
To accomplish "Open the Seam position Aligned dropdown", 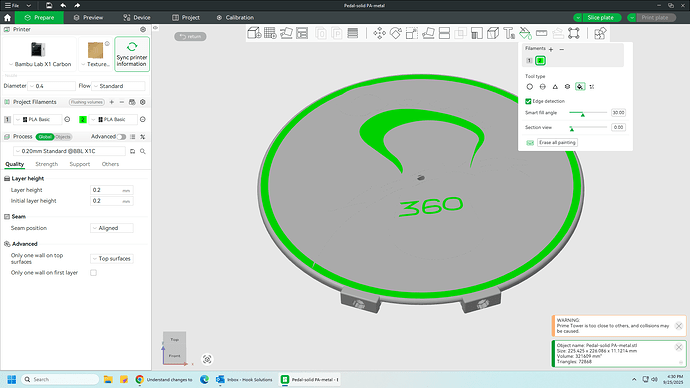I will coord(112,228).
